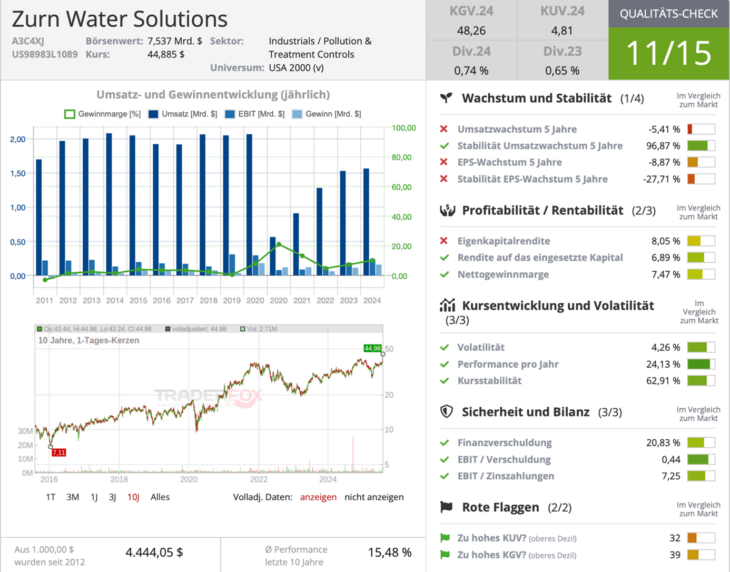Screen dimensions: 730x572
Task: Click the Universum value USA 2000 (v)
Action: [296, 67]
